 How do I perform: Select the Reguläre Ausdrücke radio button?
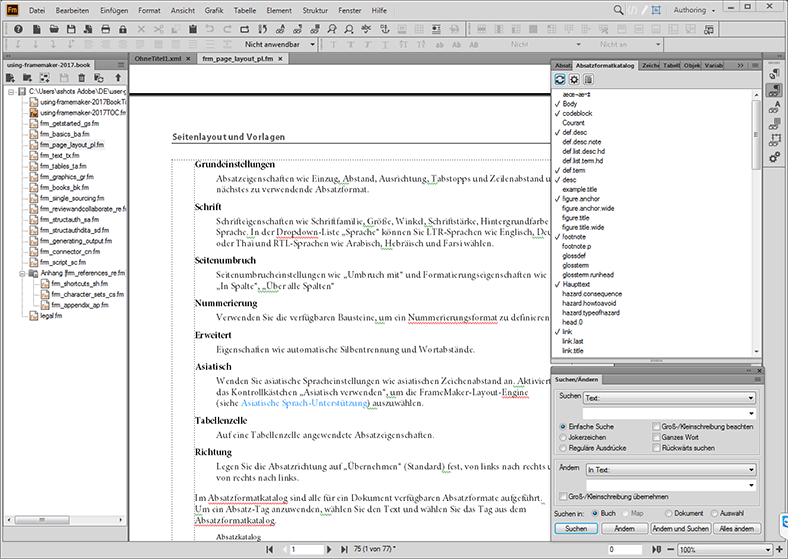[563, 448]
